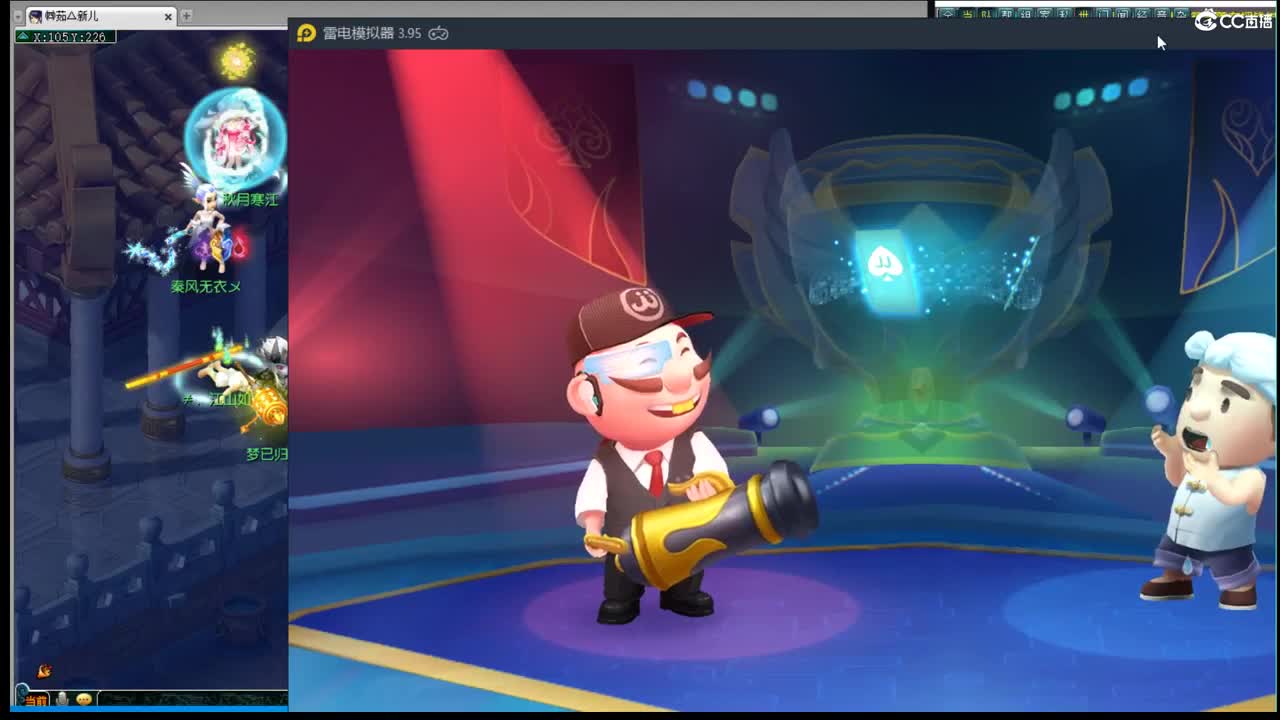This screenshot has width=1280, height=720.
Task: Click player name 秋月寒江
Action: pyautogui.click(x=249, y=200)
